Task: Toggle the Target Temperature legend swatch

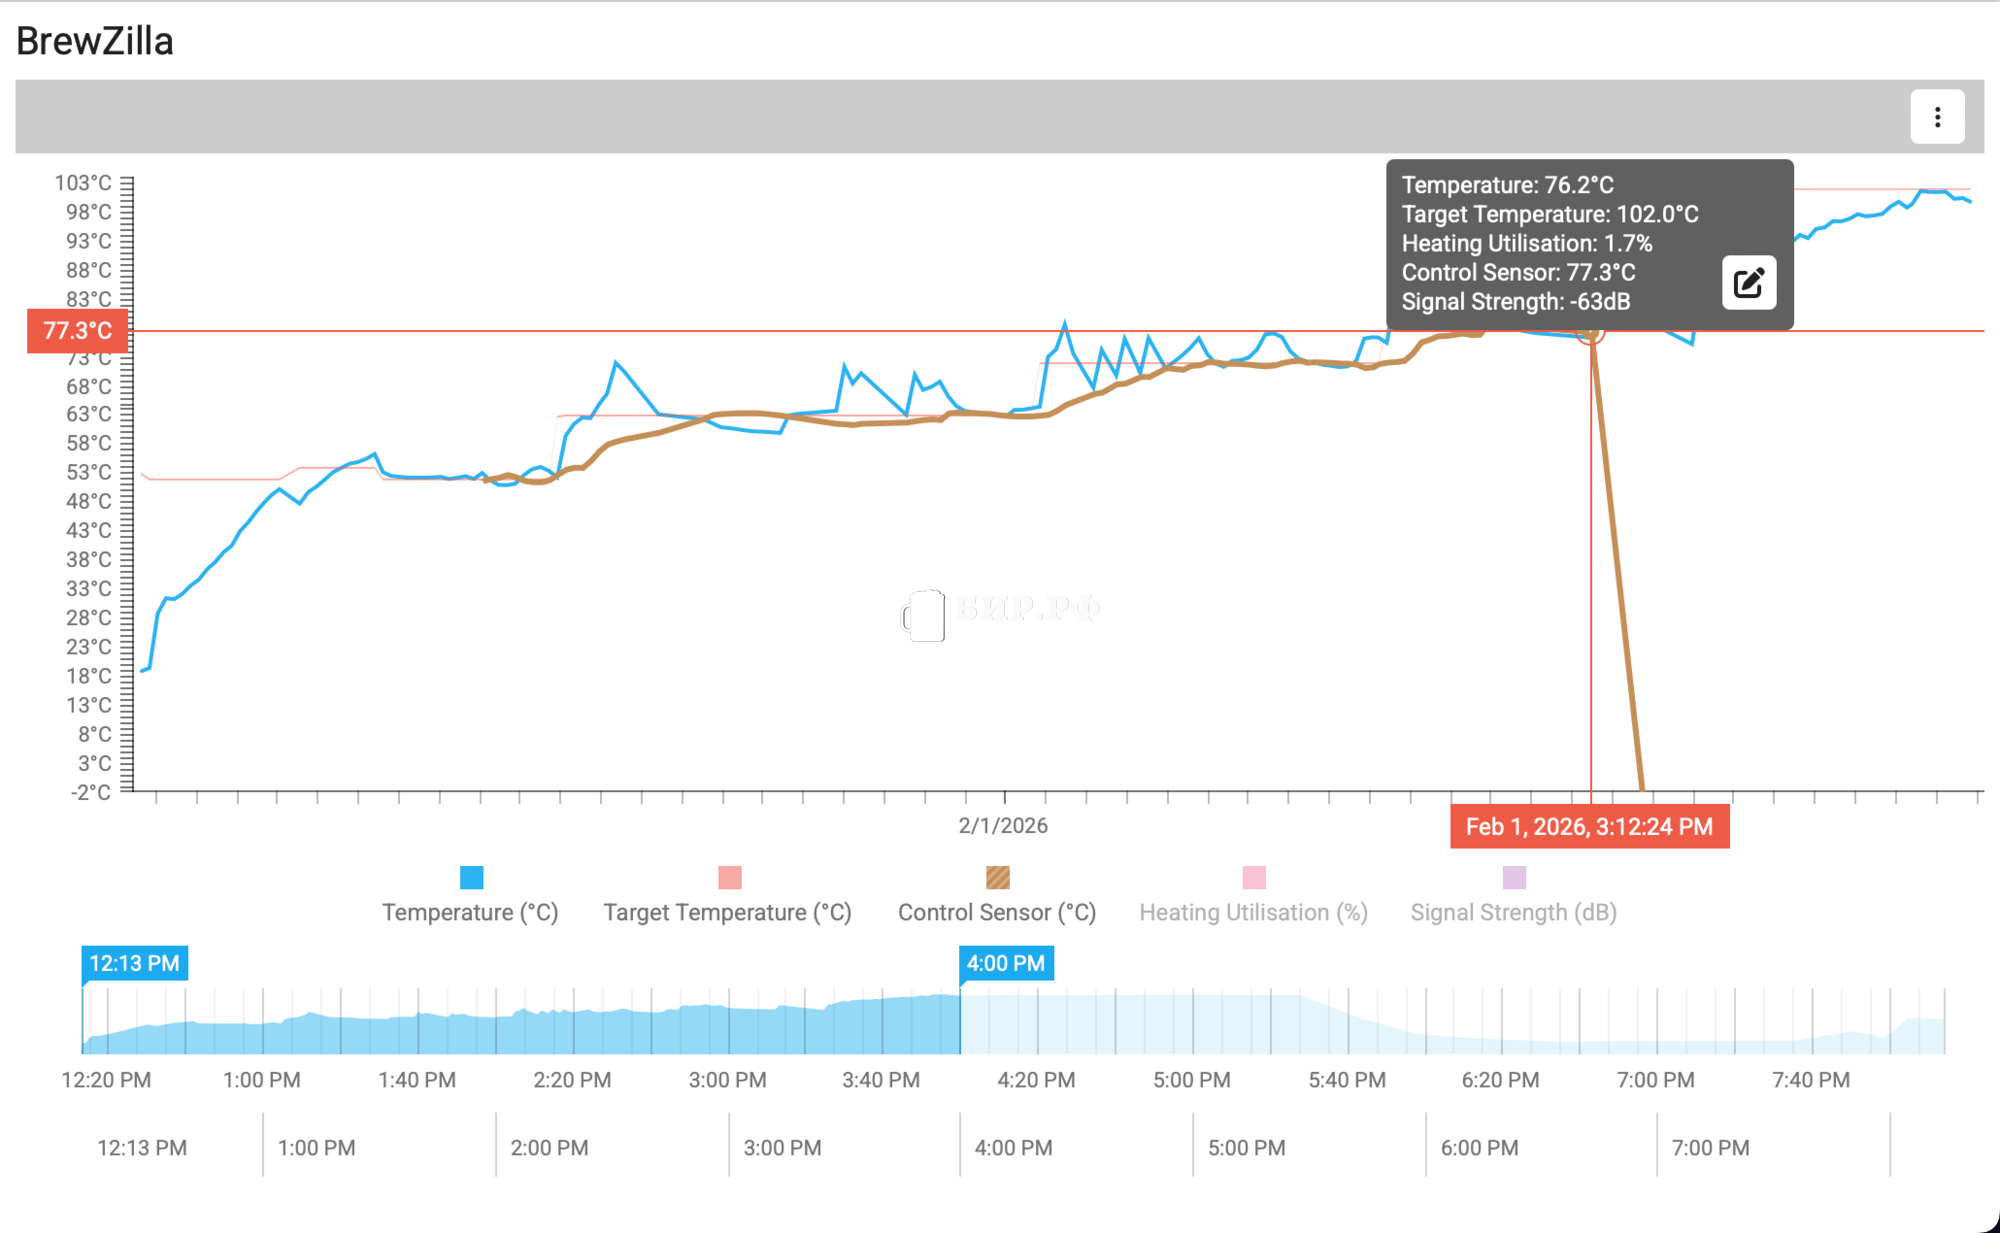Action: 729,877
